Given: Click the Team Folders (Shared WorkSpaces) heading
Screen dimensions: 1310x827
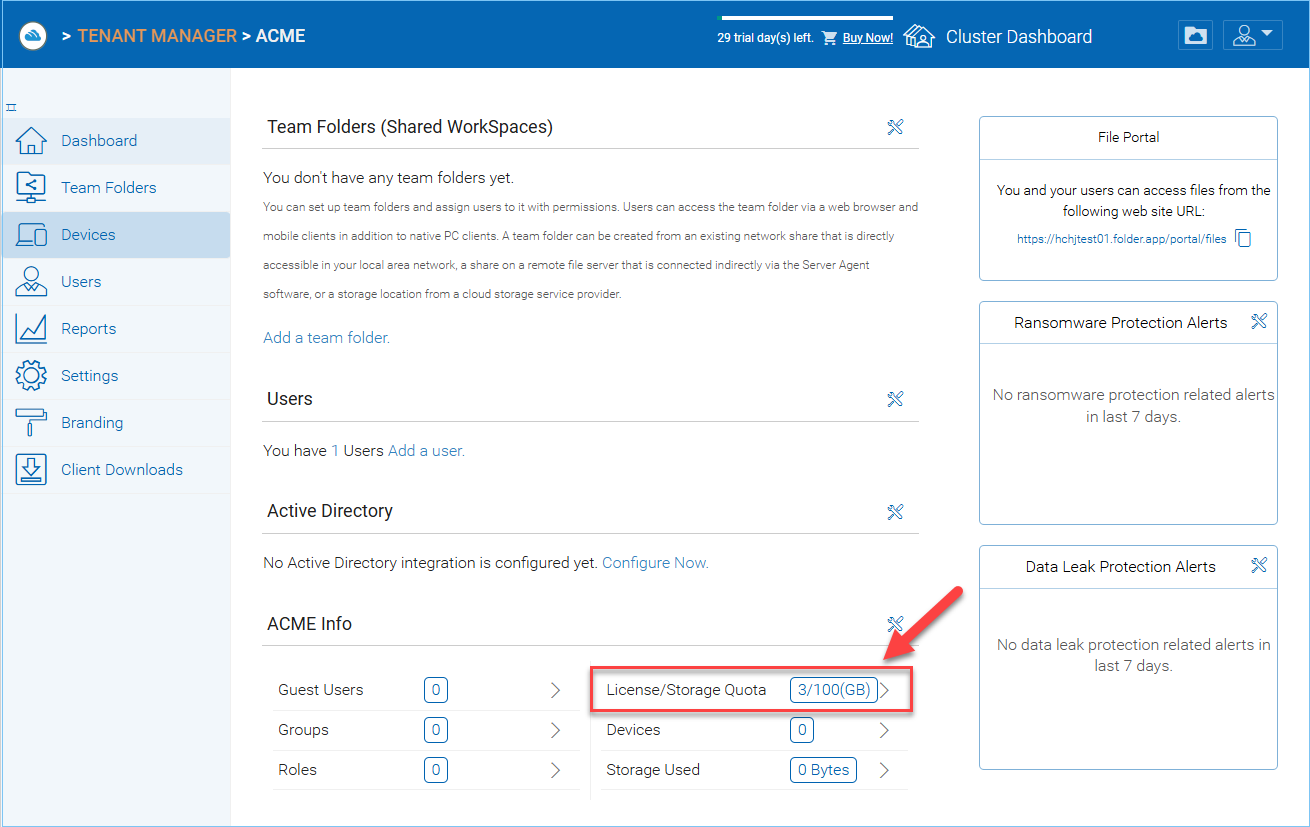Looking at the screenshot, I should click(410, 127).
